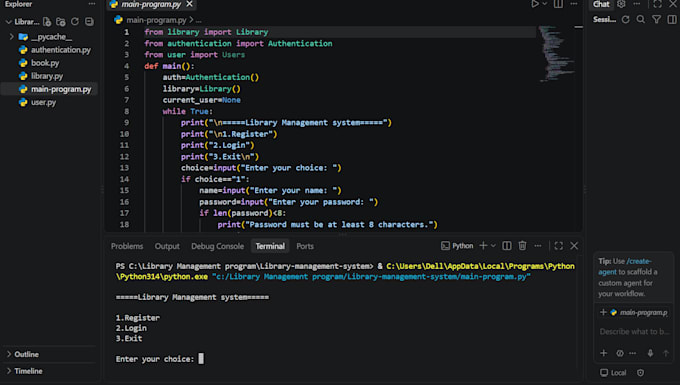
Task: Click the 'def main():' code line
Action: pyautogui.click(x=170, y=66)
